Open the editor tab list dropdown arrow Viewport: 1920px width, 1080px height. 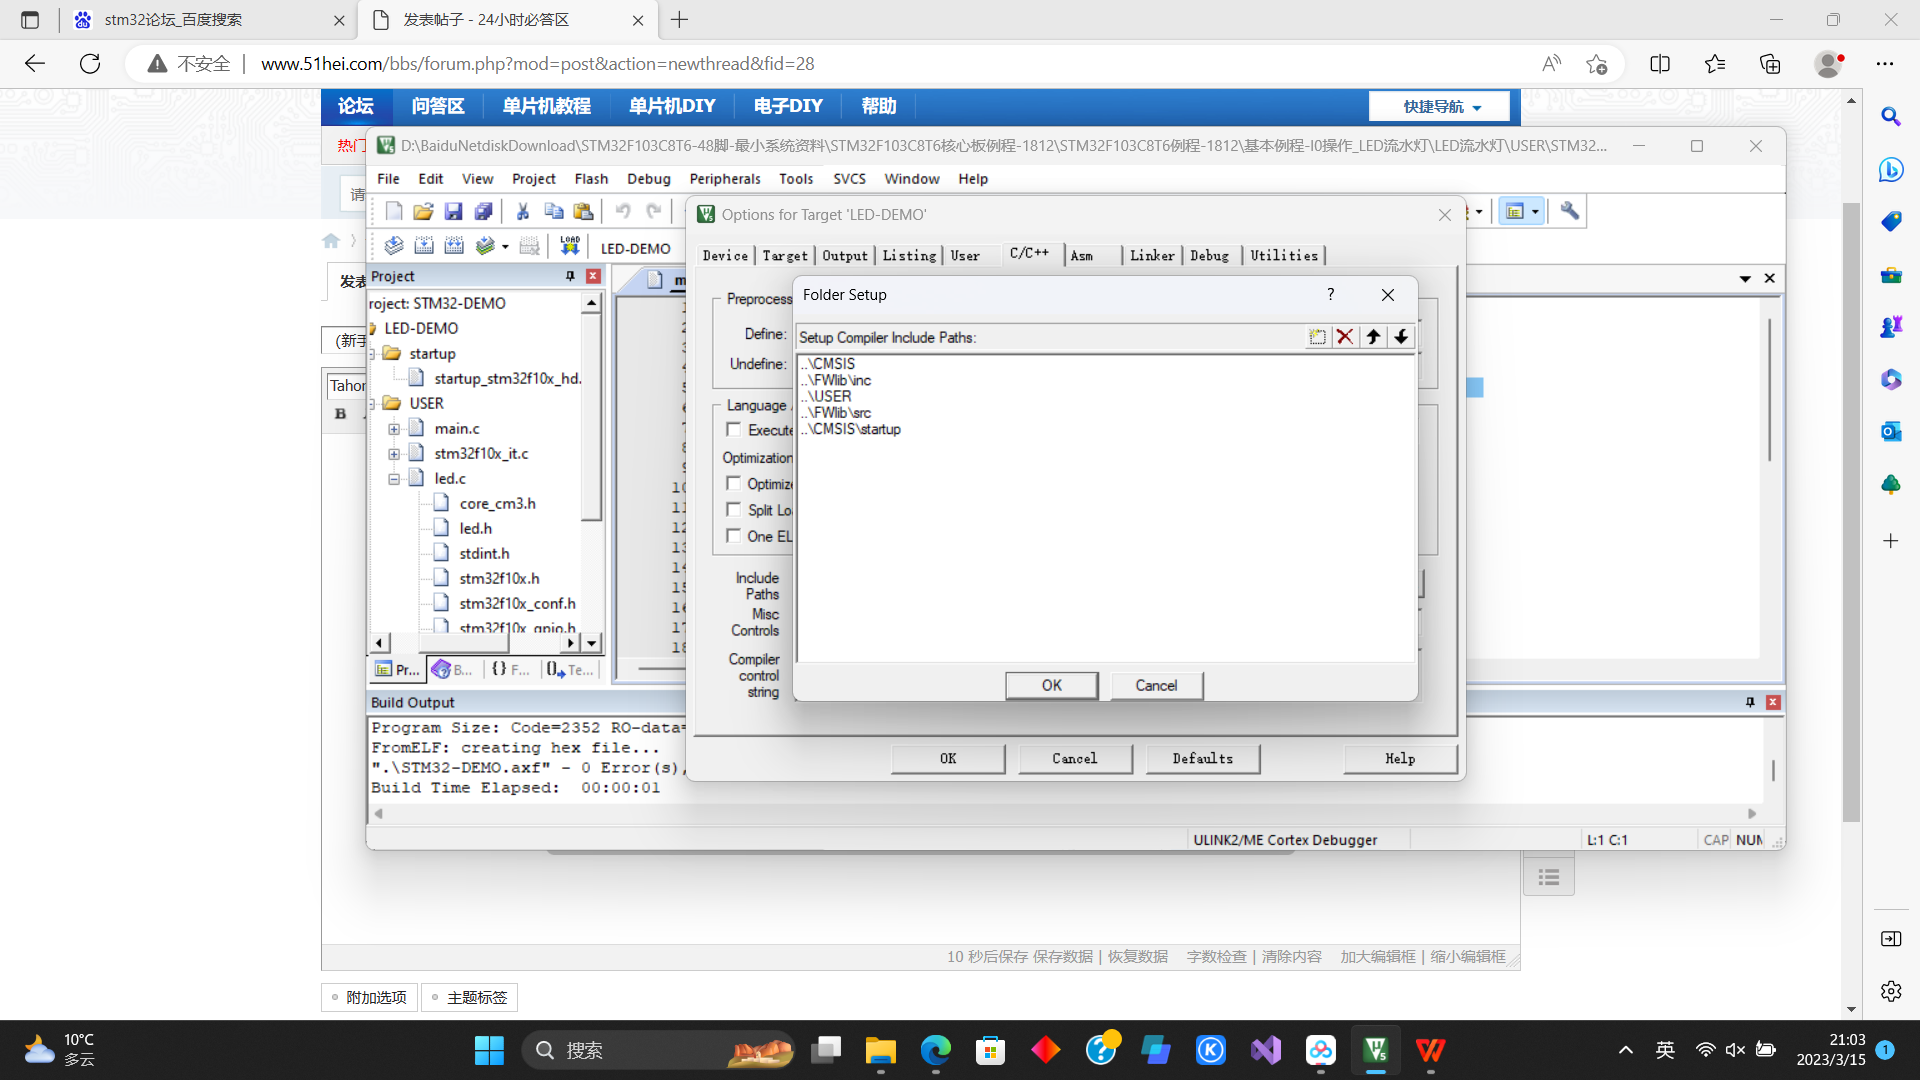click(x=1745, y=279)
